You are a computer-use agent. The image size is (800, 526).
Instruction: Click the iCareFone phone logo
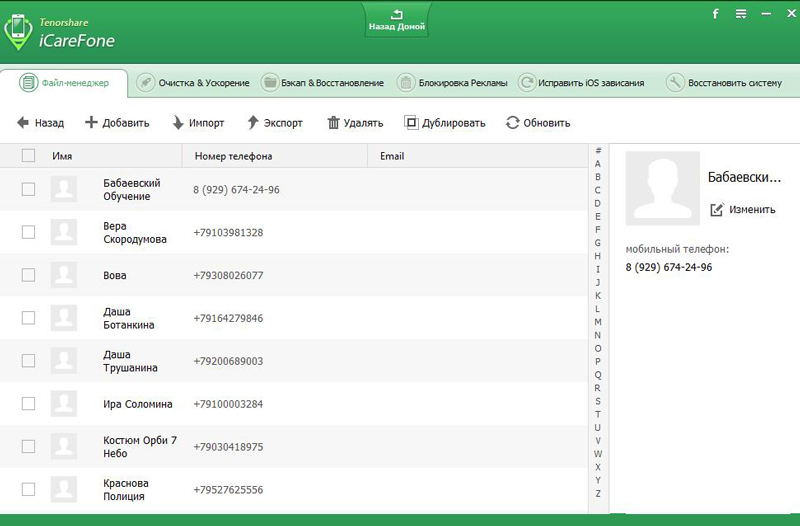pos(18,32)
